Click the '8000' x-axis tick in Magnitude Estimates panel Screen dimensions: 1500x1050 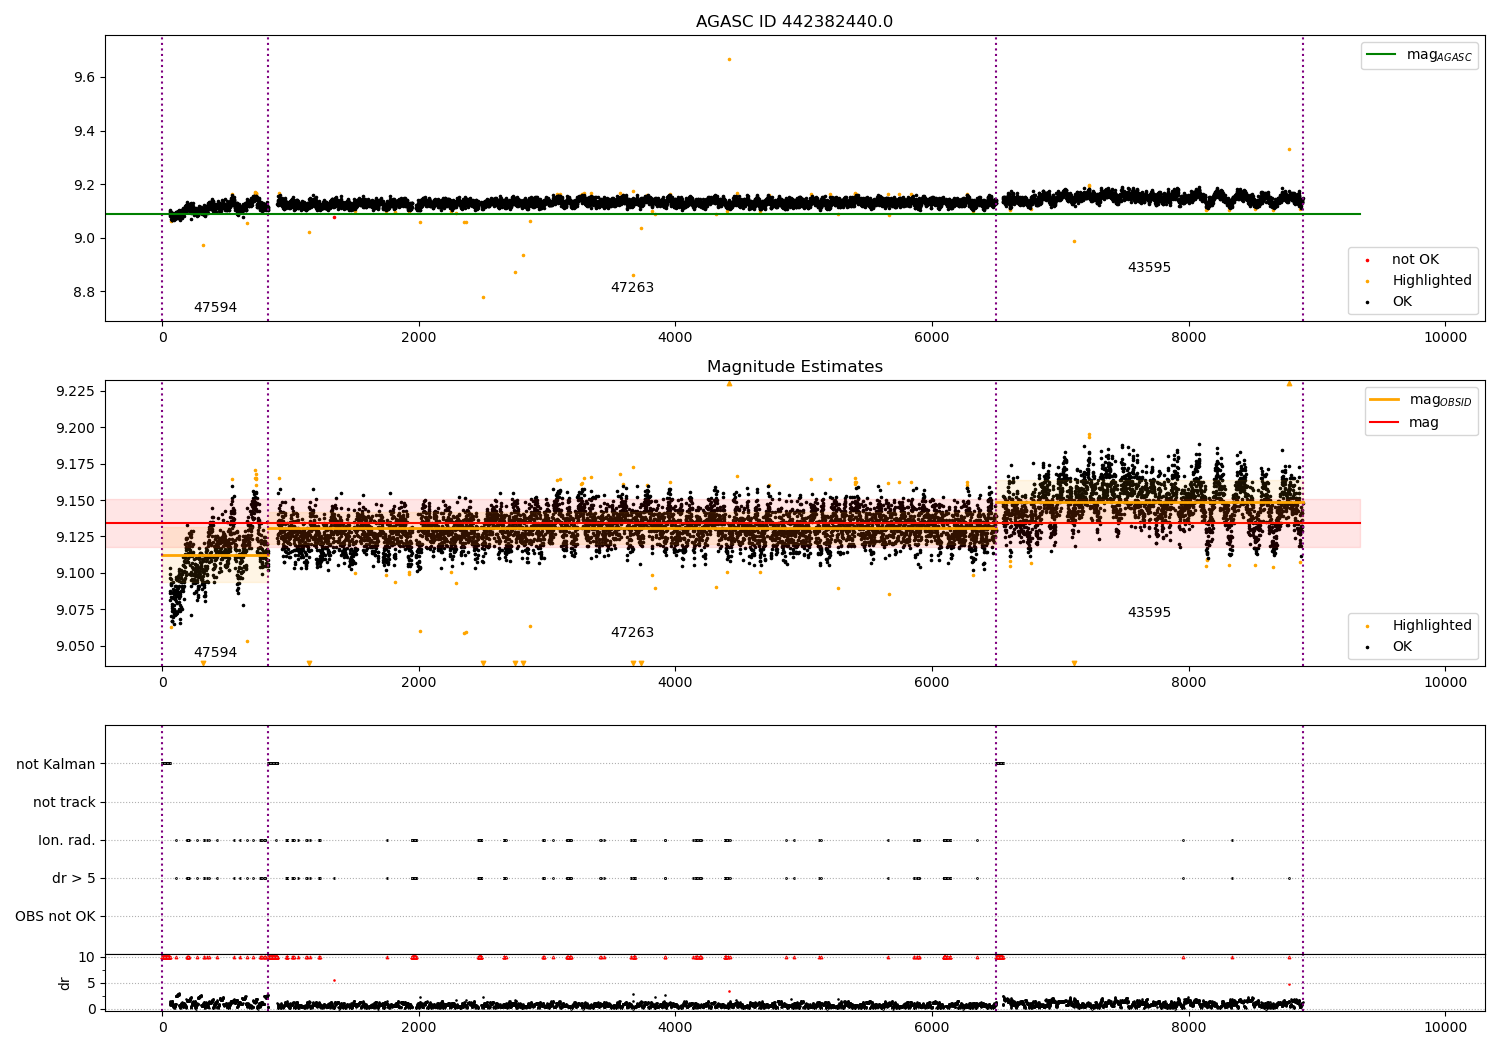[x=1189, y=683]
